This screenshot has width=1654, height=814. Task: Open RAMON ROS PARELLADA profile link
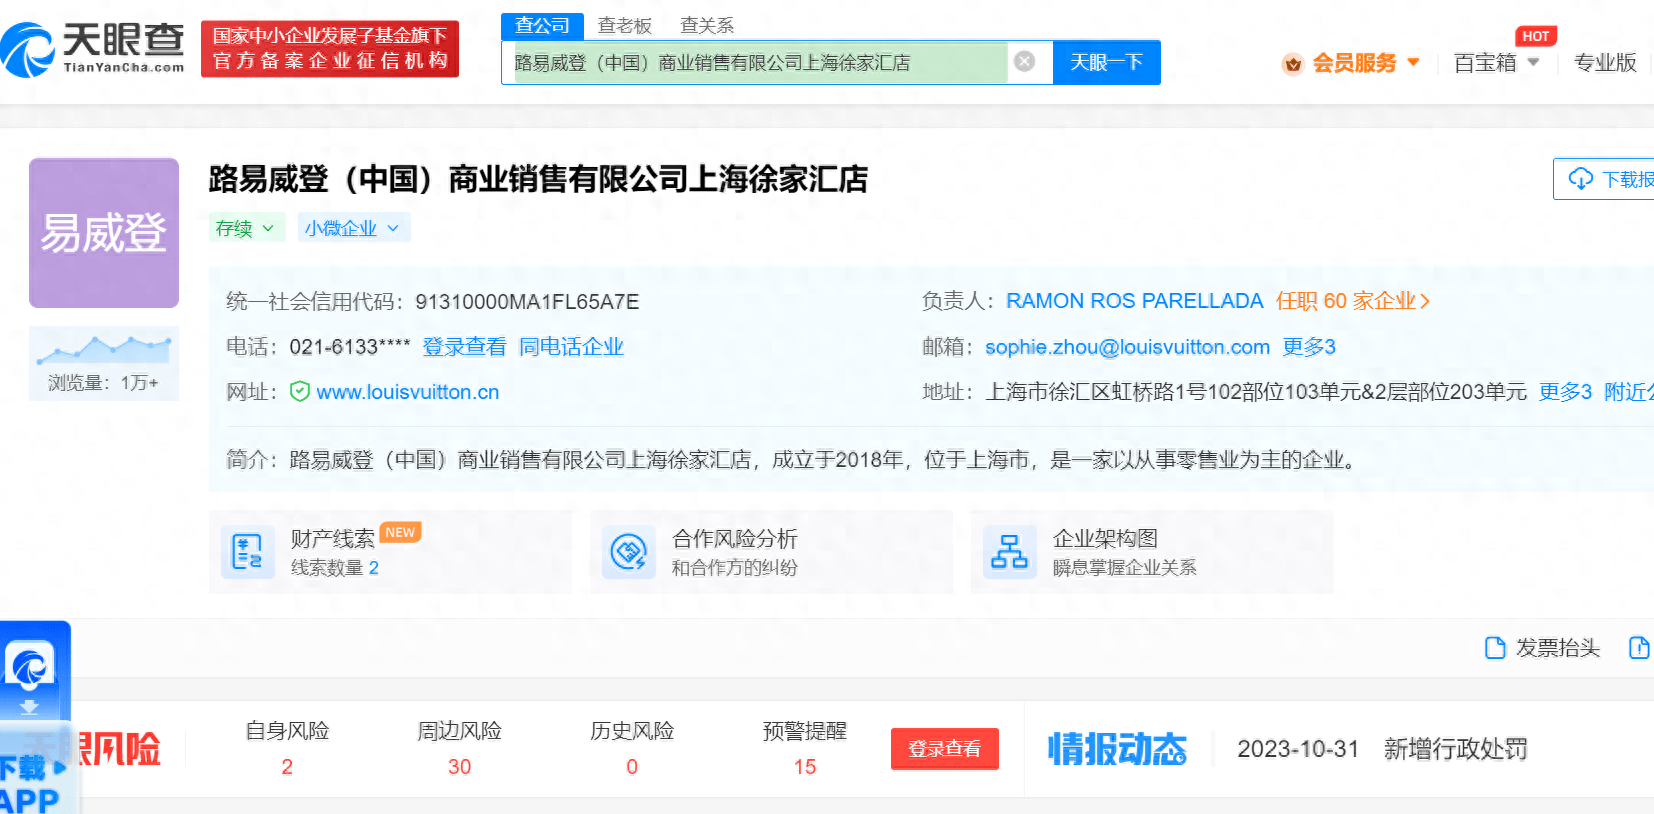click(1134, 301)
